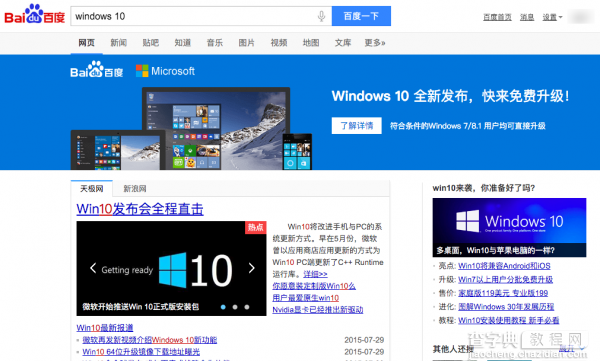Switch to the 新浪网 tab
This screenshot has width=600, height=361.
point(135,189)
